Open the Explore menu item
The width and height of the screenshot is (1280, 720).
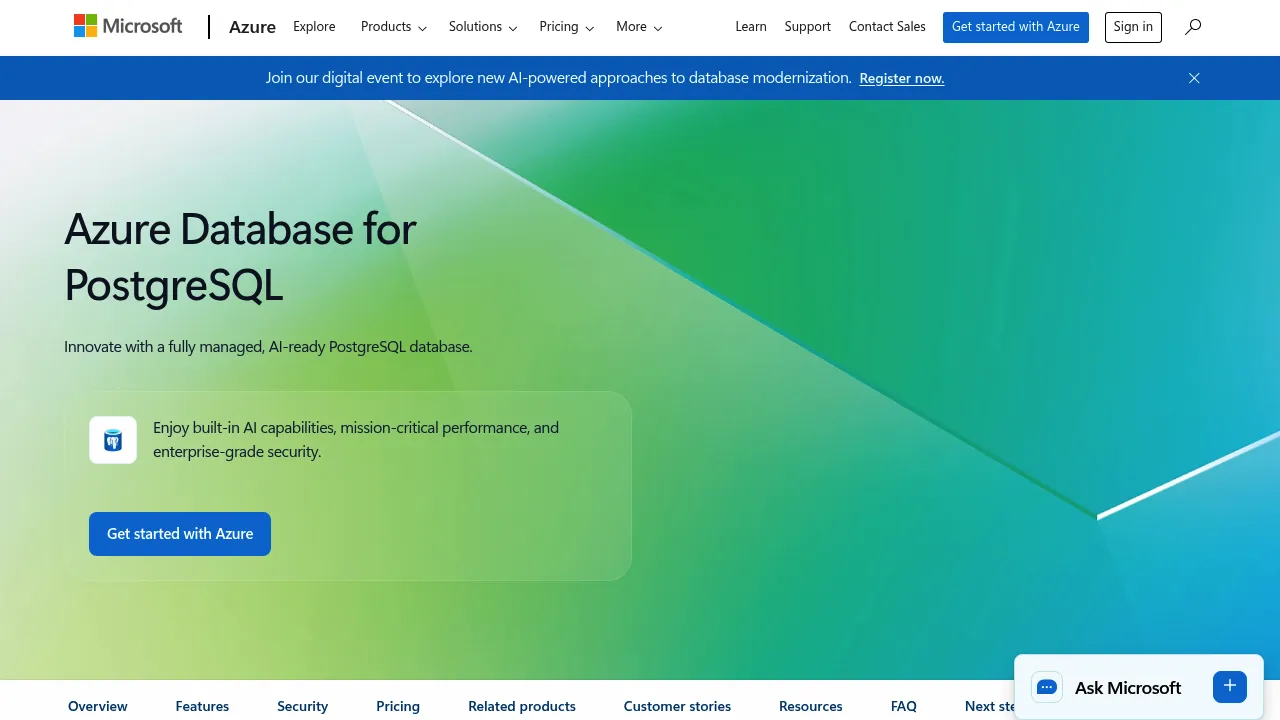314,27
